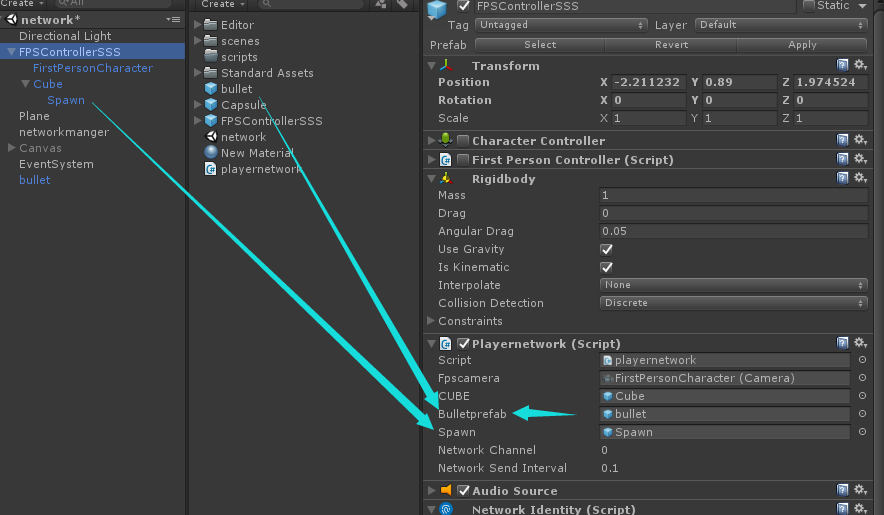Click the scripts folder in Project

point(239,57)
